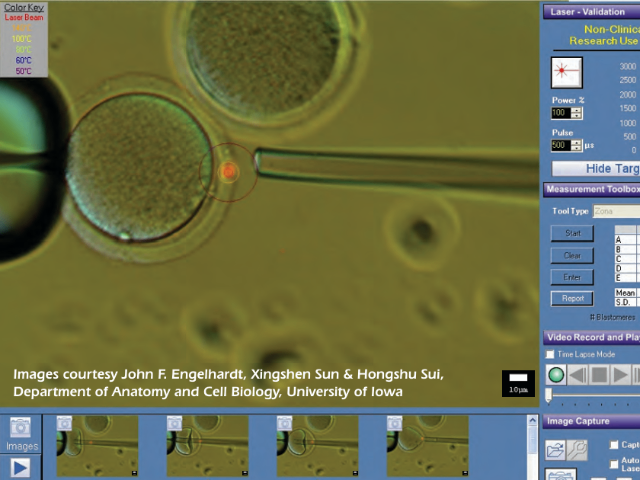Open fourth captured image thumbnail
Screen dimensions: 640x480
point(428,446)
